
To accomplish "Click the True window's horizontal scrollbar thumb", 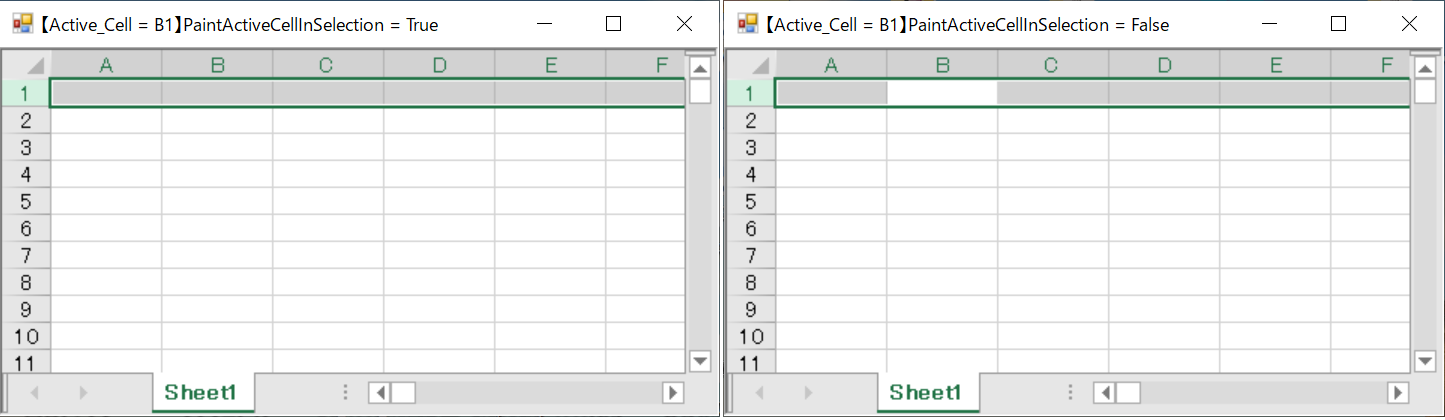I will point(403,393).
